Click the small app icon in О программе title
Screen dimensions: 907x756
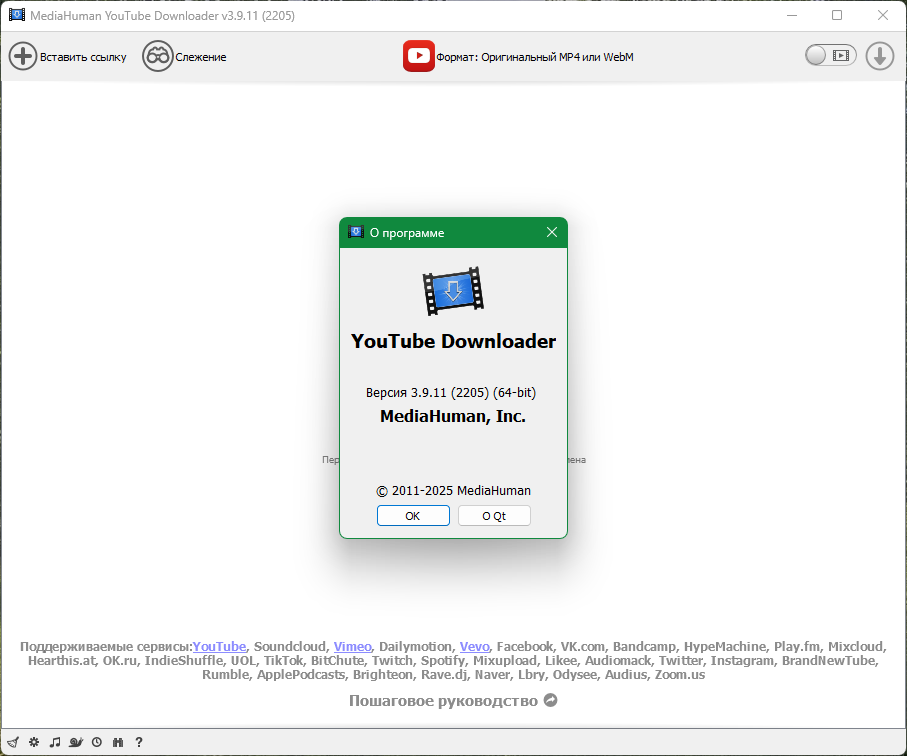[x=356, y=232]
